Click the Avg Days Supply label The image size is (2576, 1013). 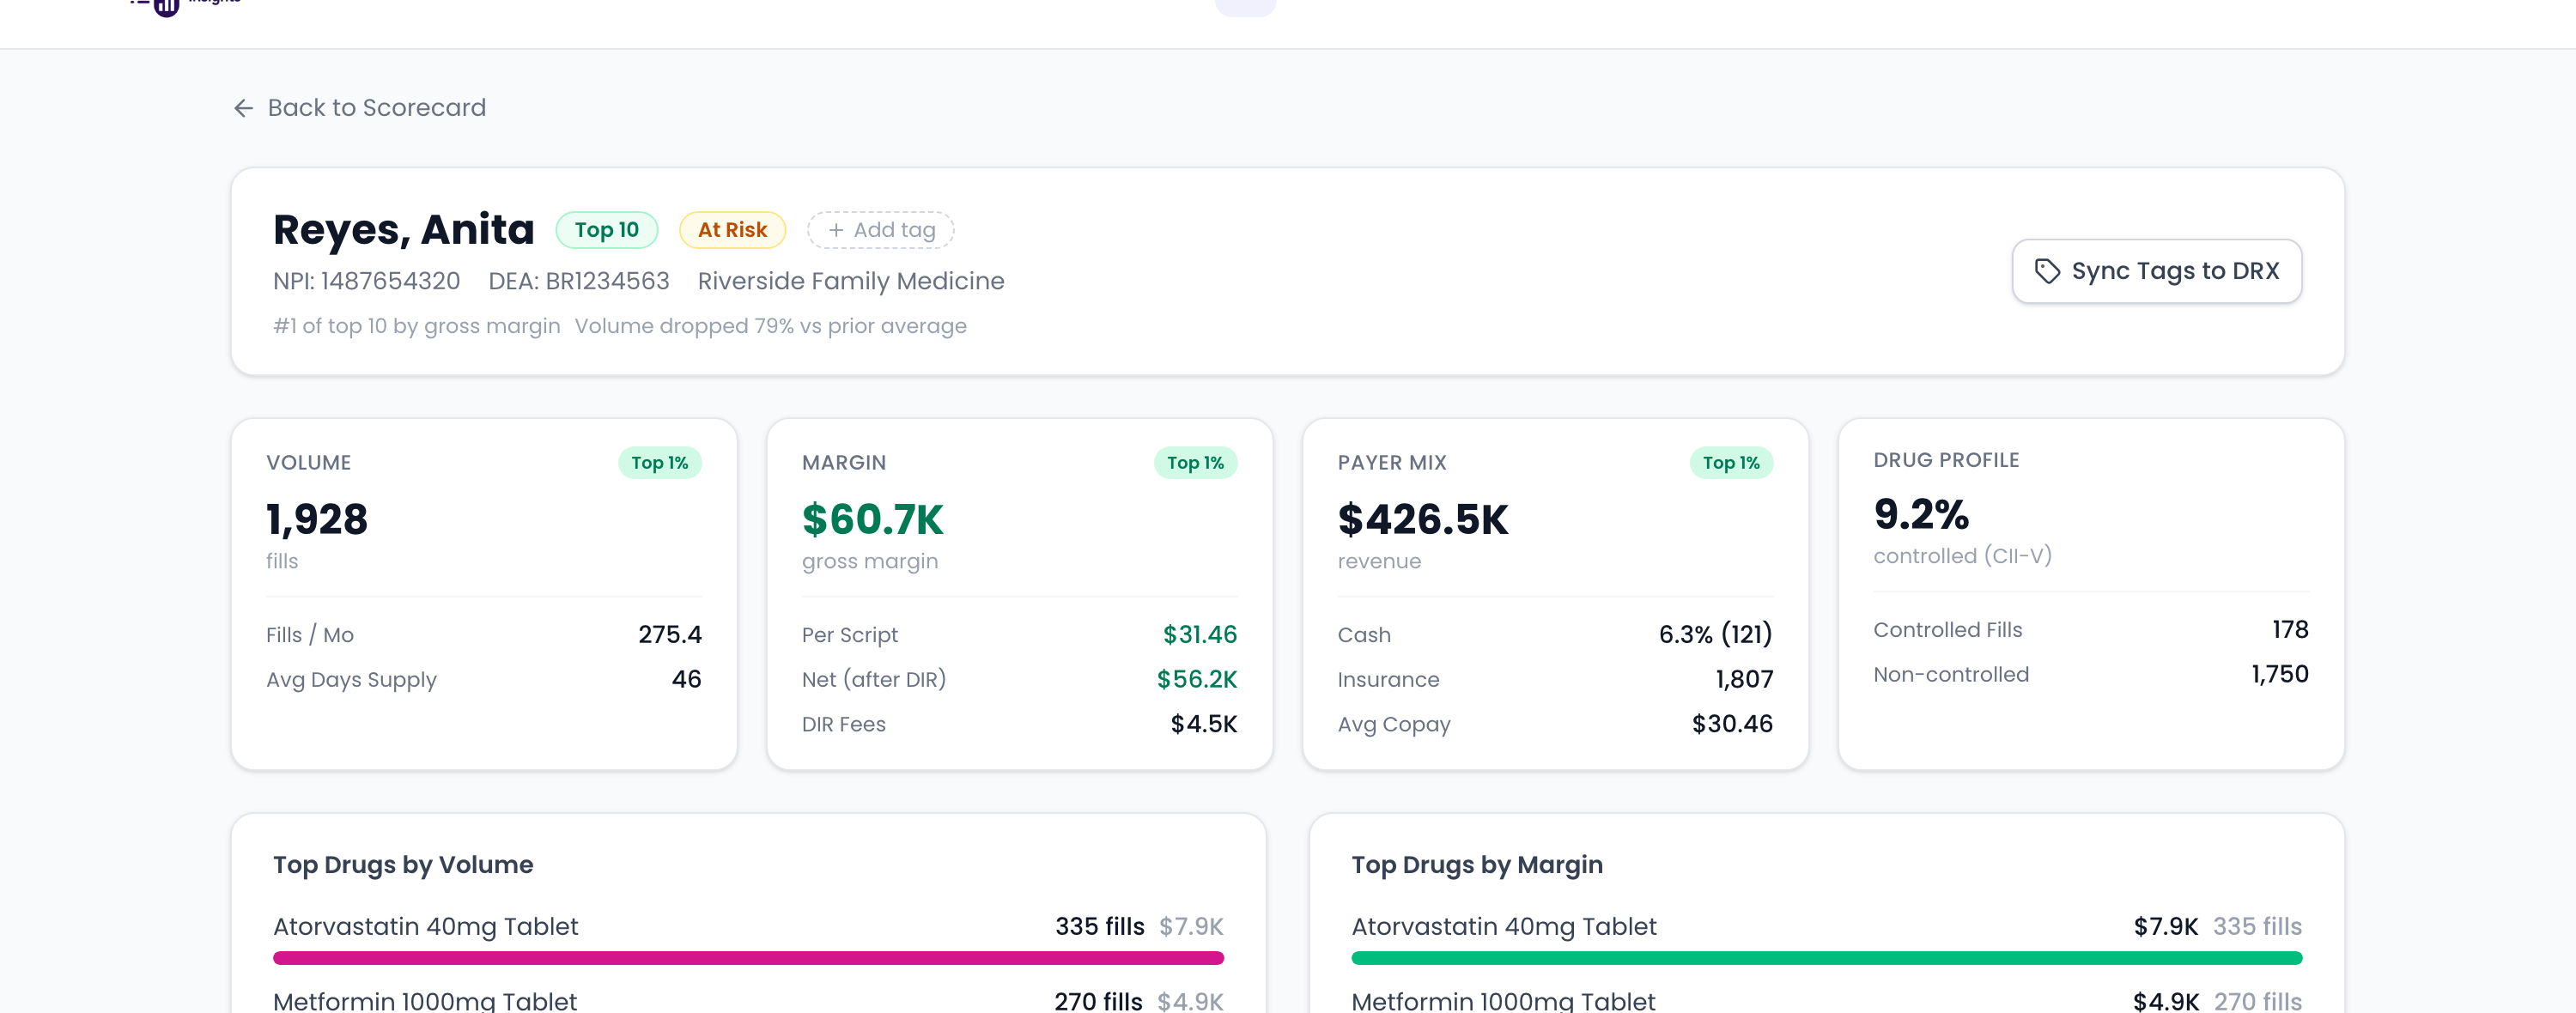[352, 680]
